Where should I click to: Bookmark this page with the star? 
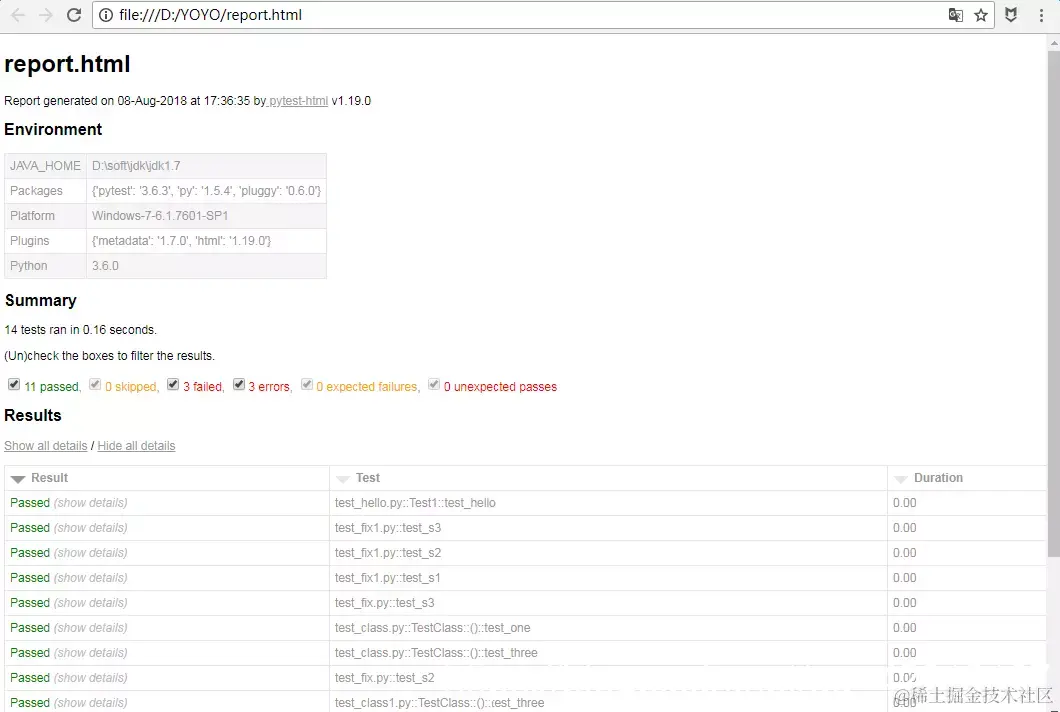tap(981, 15)
